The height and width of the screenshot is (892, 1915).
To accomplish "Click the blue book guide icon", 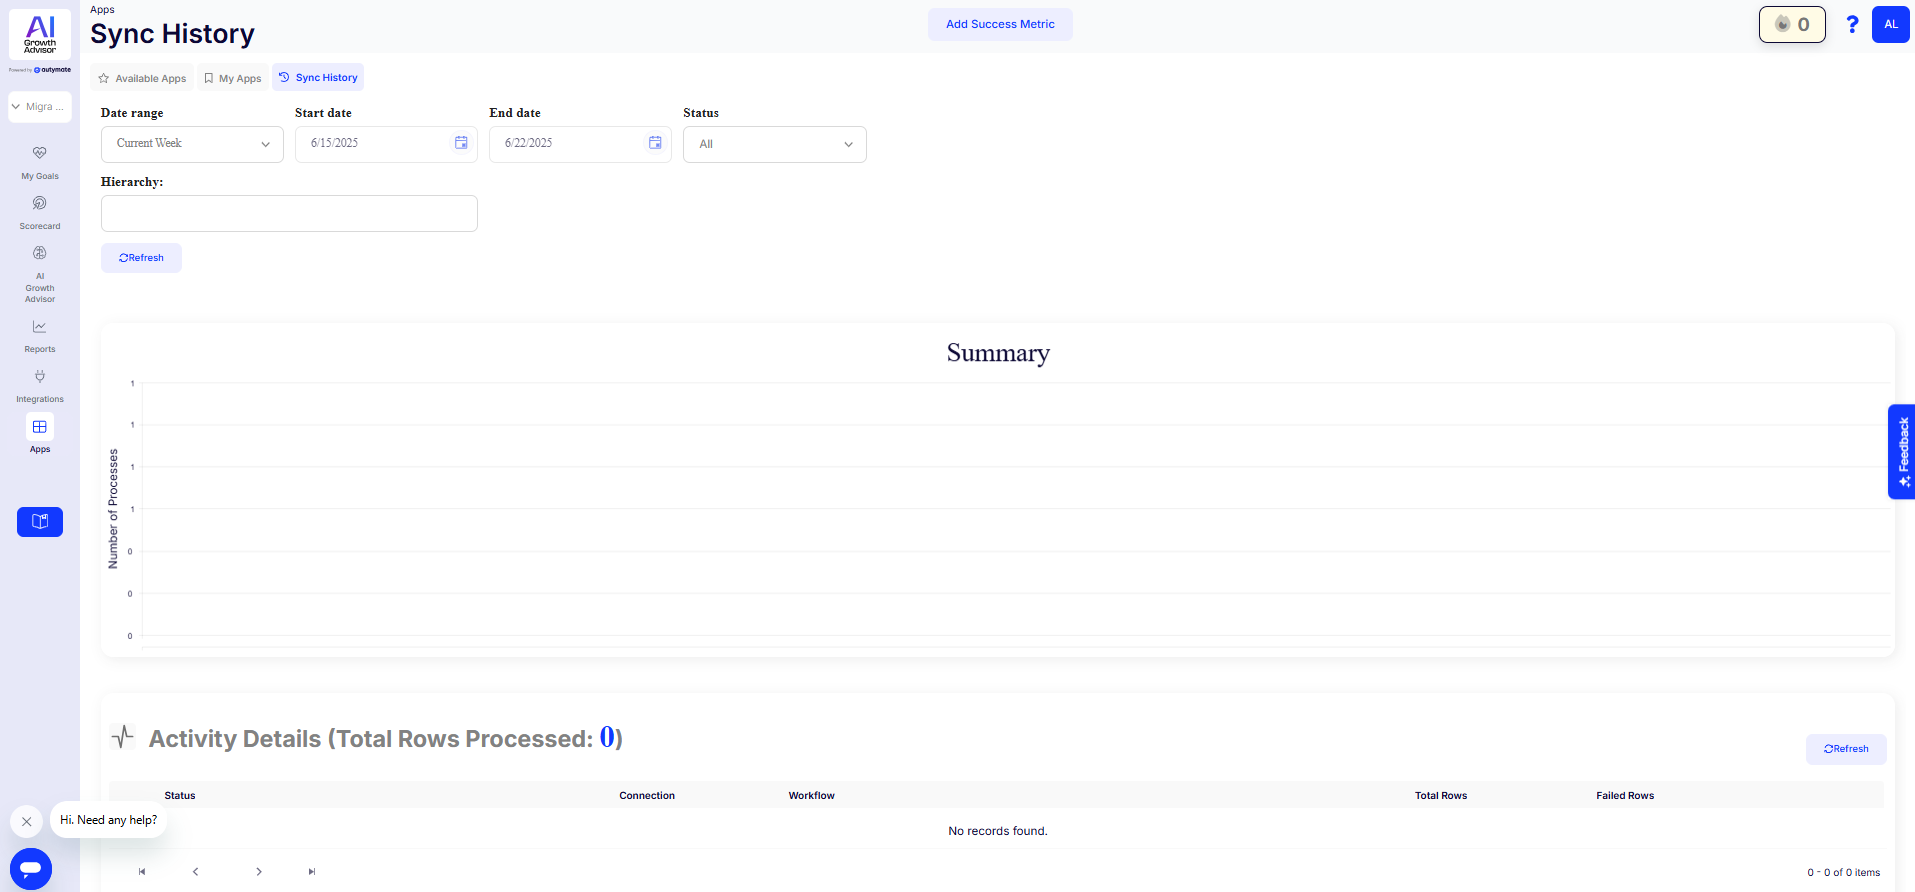I will click(x=40, y=522).
